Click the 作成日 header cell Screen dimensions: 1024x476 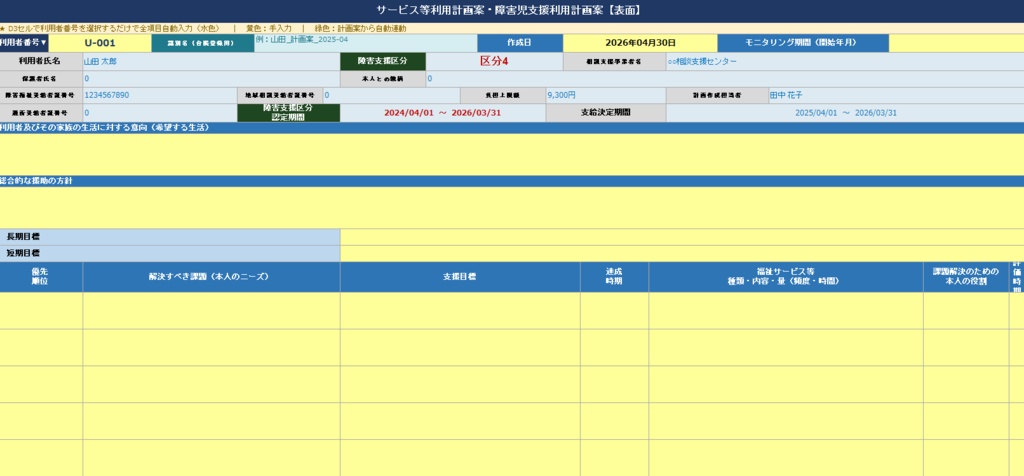coord(519,43)
